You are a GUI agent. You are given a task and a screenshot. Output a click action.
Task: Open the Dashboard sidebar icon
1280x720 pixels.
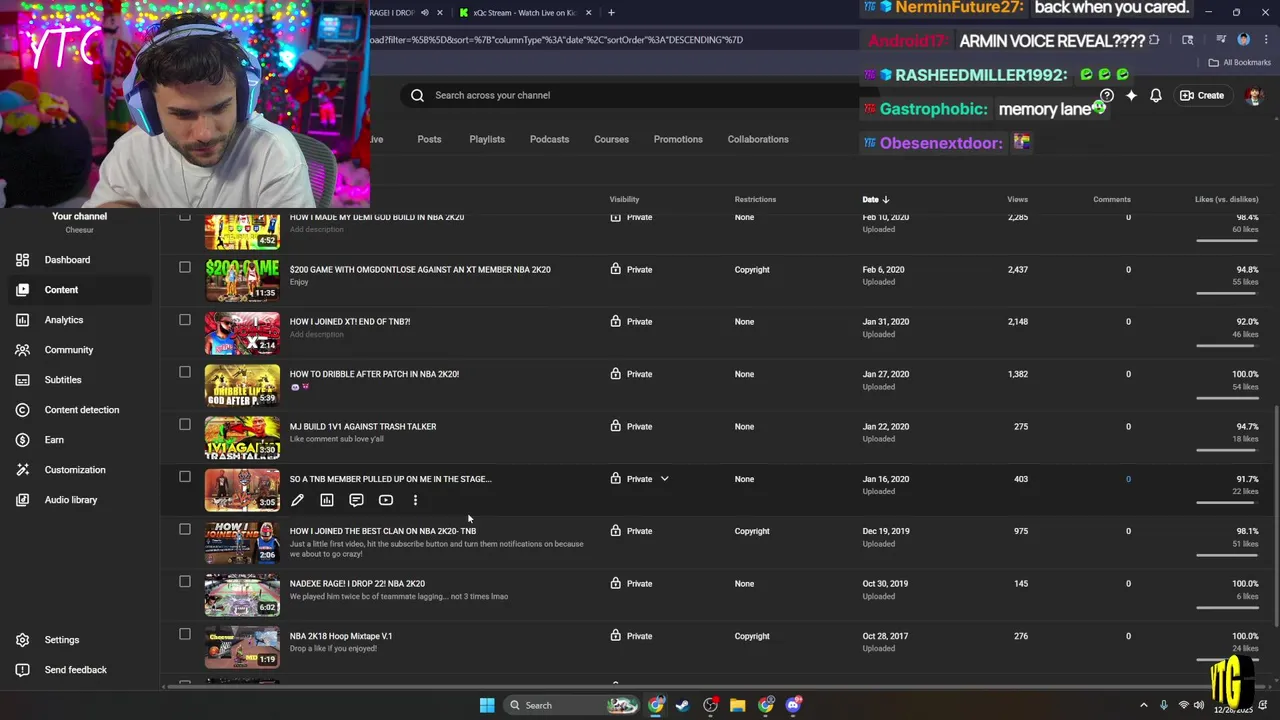(22, 260)
